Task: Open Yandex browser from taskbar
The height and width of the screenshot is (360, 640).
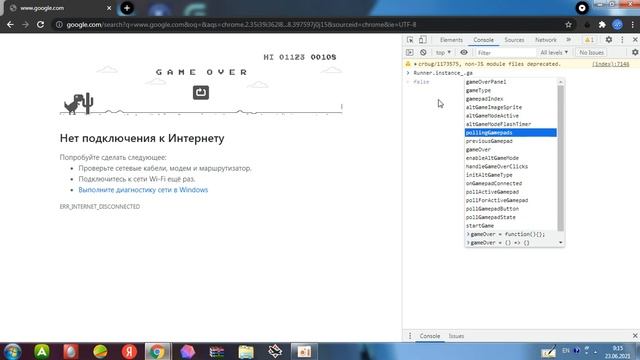Action: point(129,351)
